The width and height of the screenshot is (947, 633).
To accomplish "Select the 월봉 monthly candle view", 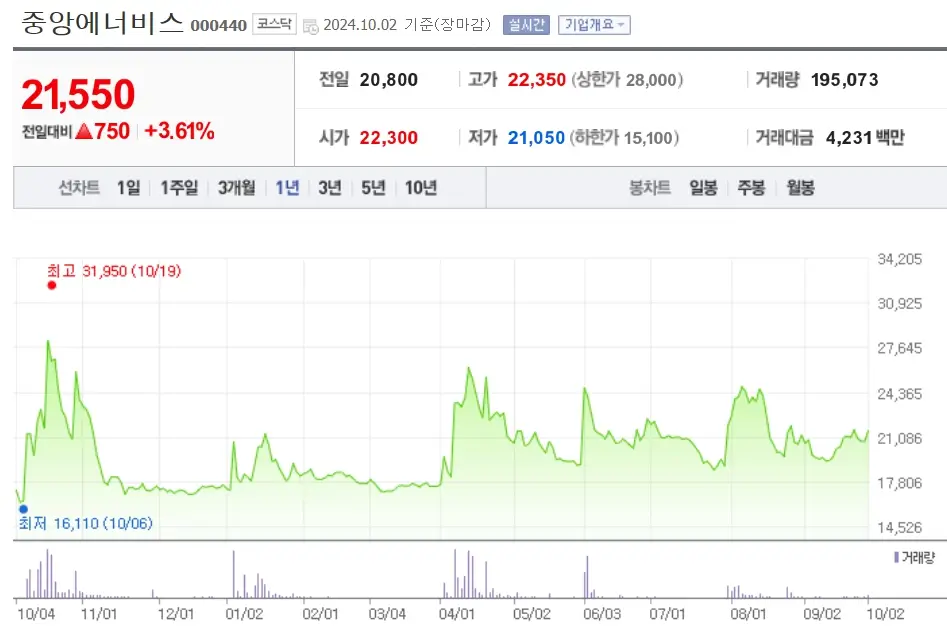I will (797, 187).
